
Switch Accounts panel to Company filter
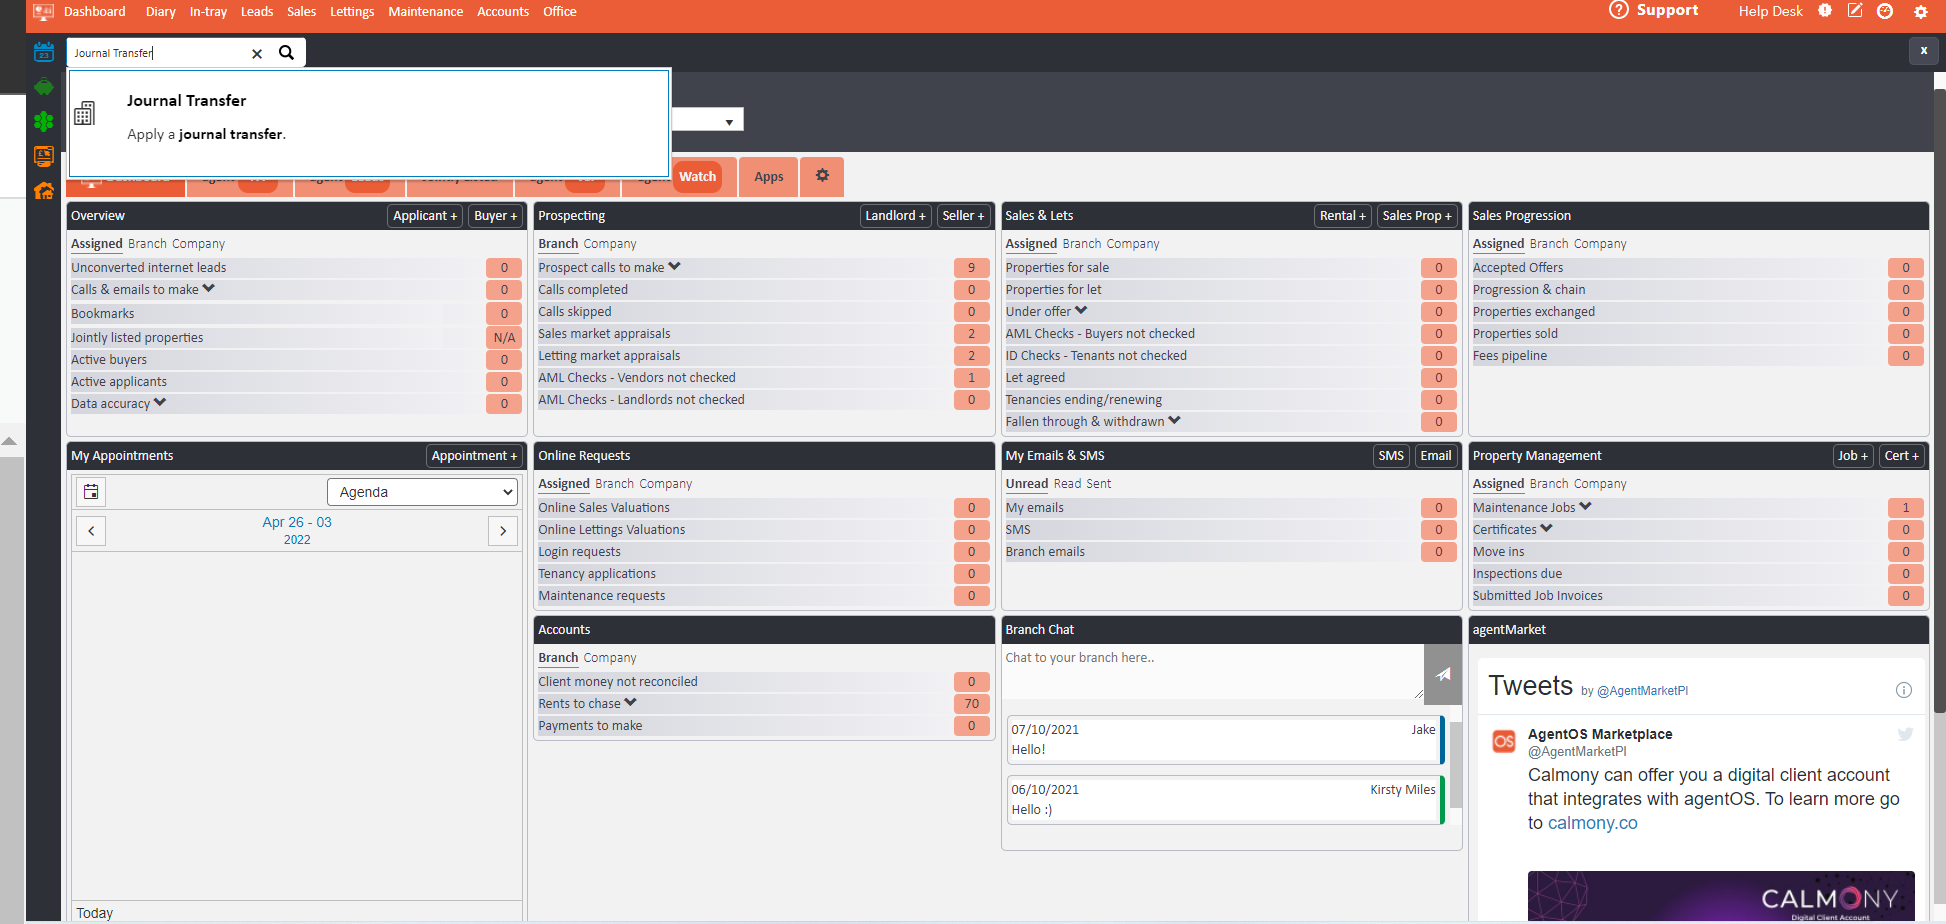tap(610, 658)
